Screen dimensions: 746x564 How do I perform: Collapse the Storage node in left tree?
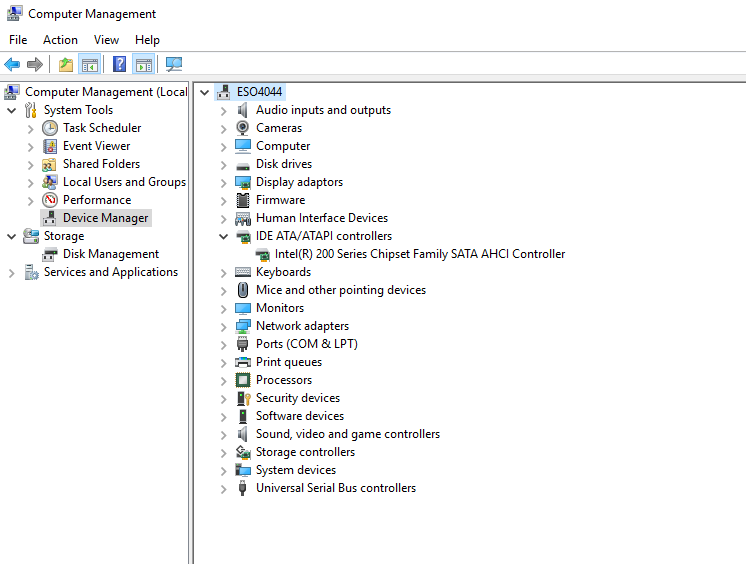coord(12,236)
